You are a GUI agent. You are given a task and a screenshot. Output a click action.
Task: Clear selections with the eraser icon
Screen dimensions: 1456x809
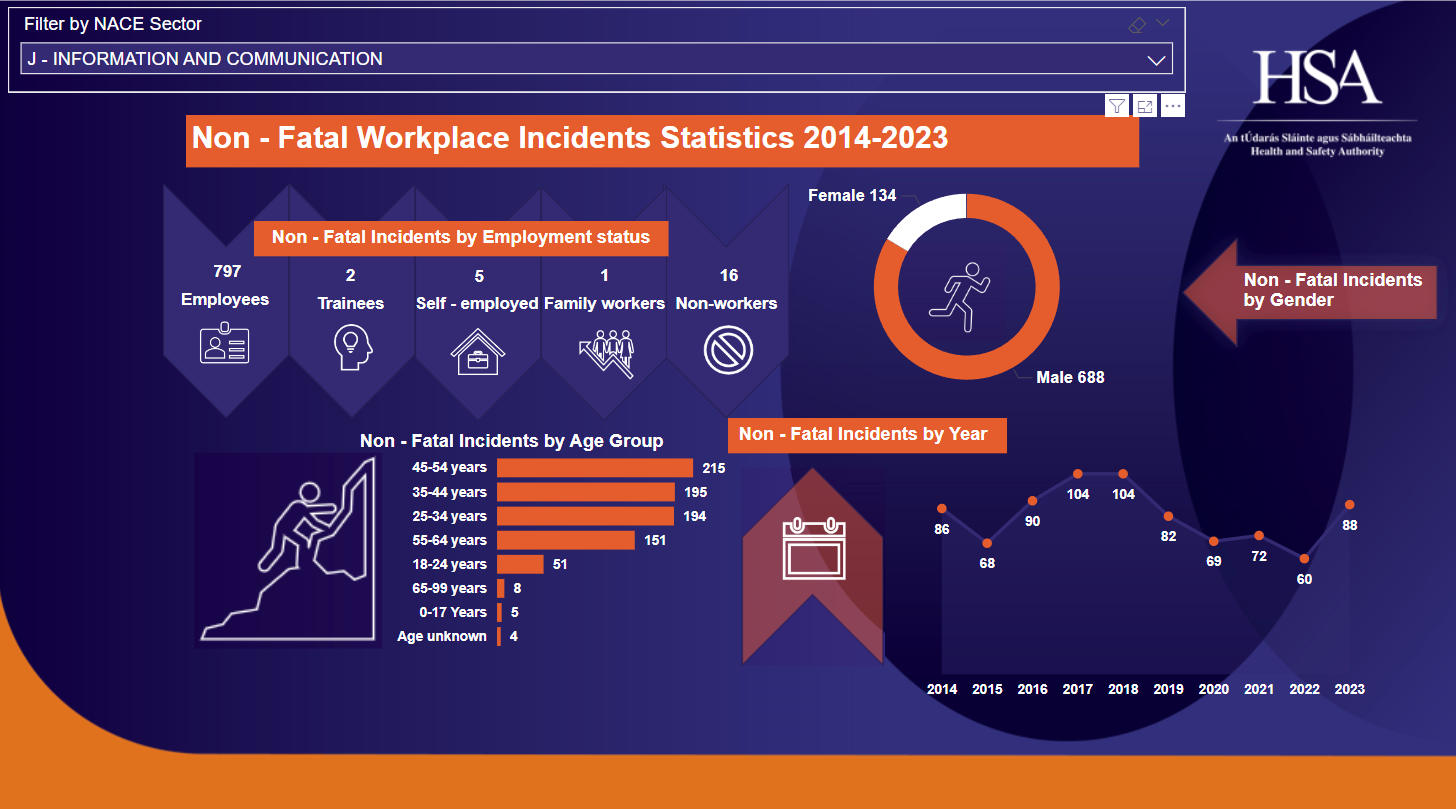point(1137,25)
